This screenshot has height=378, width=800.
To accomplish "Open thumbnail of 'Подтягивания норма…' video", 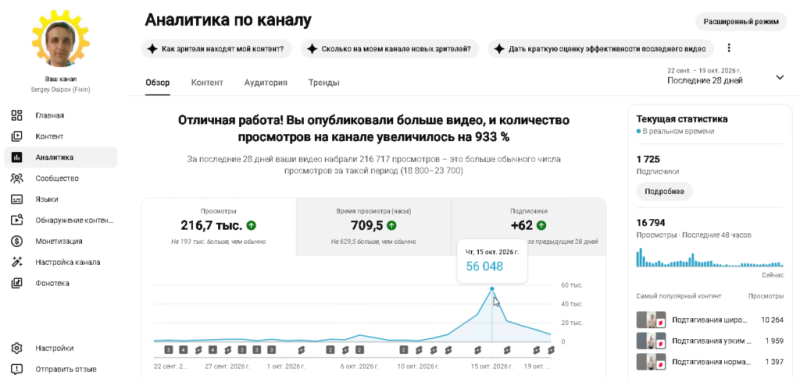I will (651, 362).
